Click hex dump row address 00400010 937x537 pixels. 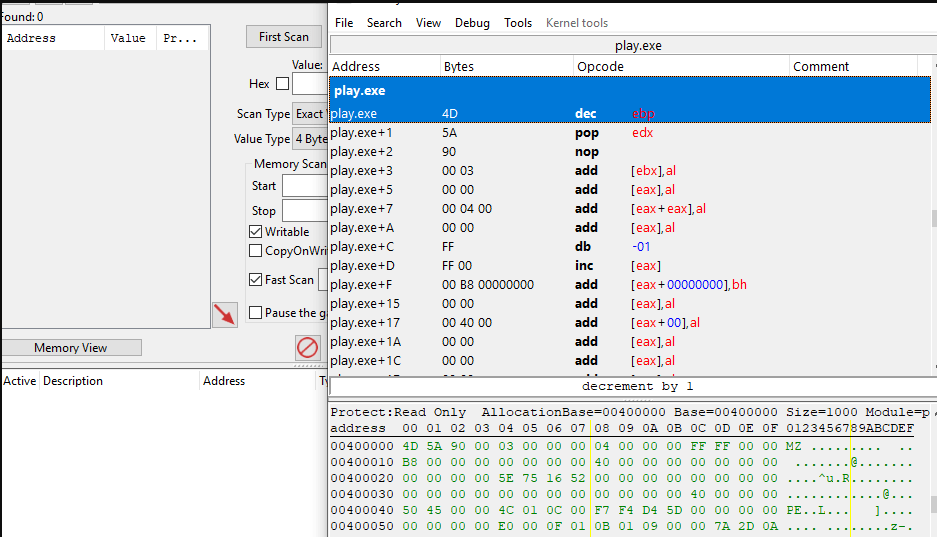[362, 462]
